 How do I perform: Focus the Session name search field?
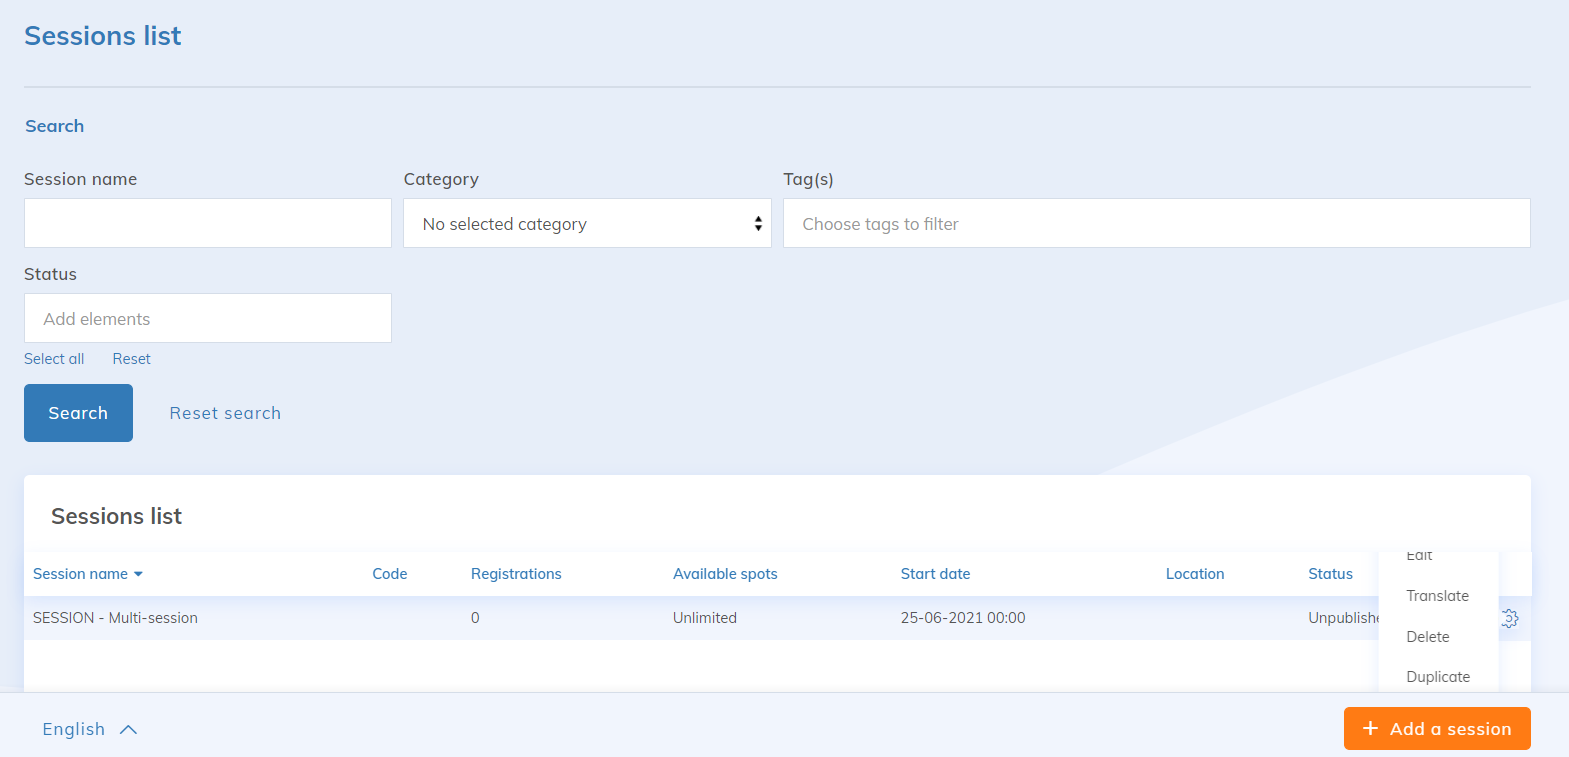point(208,223)
